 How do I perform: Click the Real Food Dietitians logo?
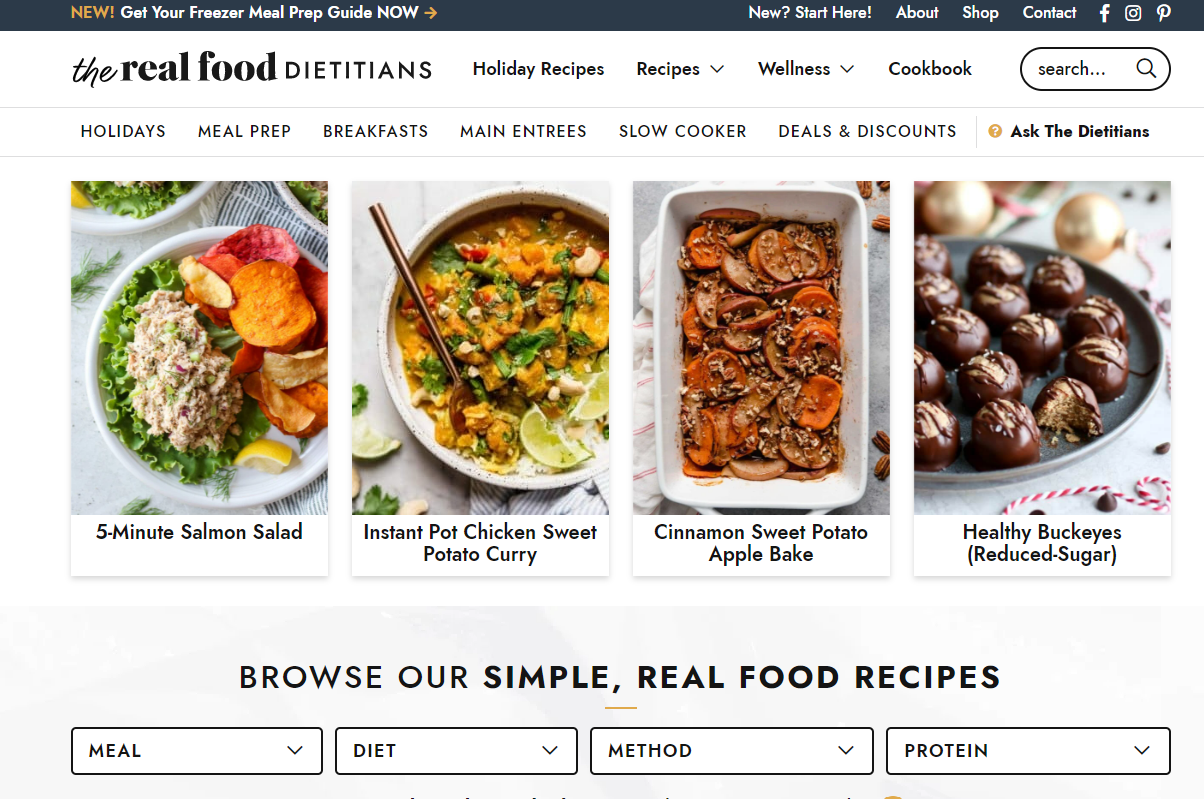point(252,69)
